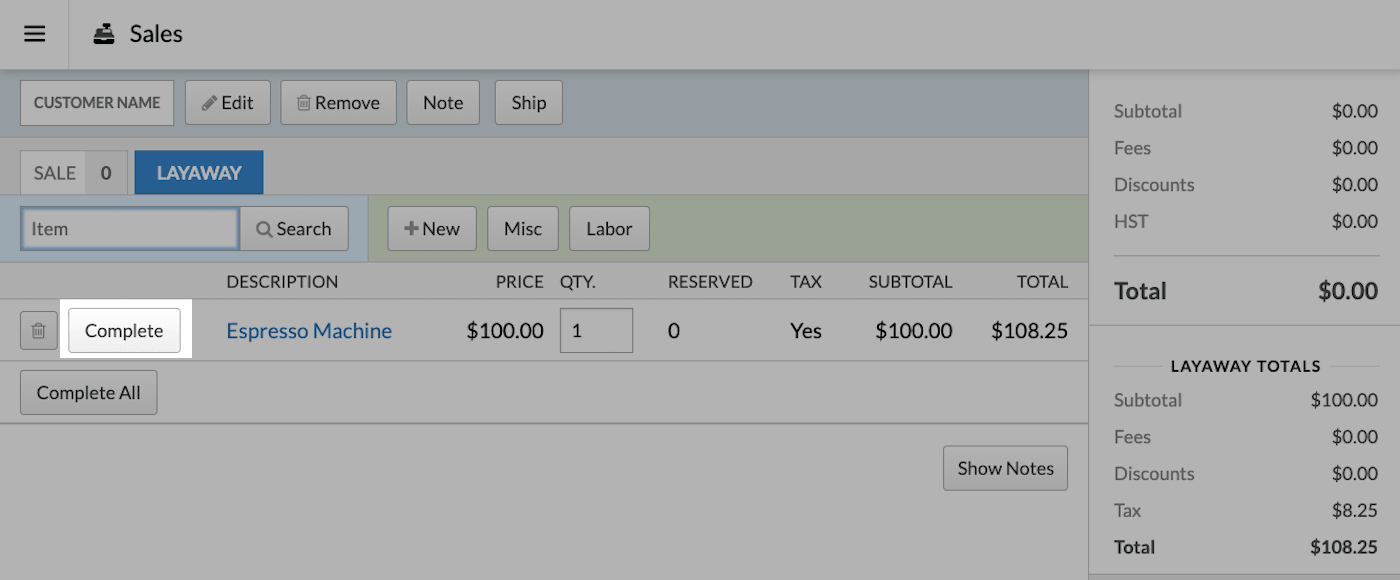Show the sale notes panel
This screenshot has height=580, width=1400.
pos(1005,467)
